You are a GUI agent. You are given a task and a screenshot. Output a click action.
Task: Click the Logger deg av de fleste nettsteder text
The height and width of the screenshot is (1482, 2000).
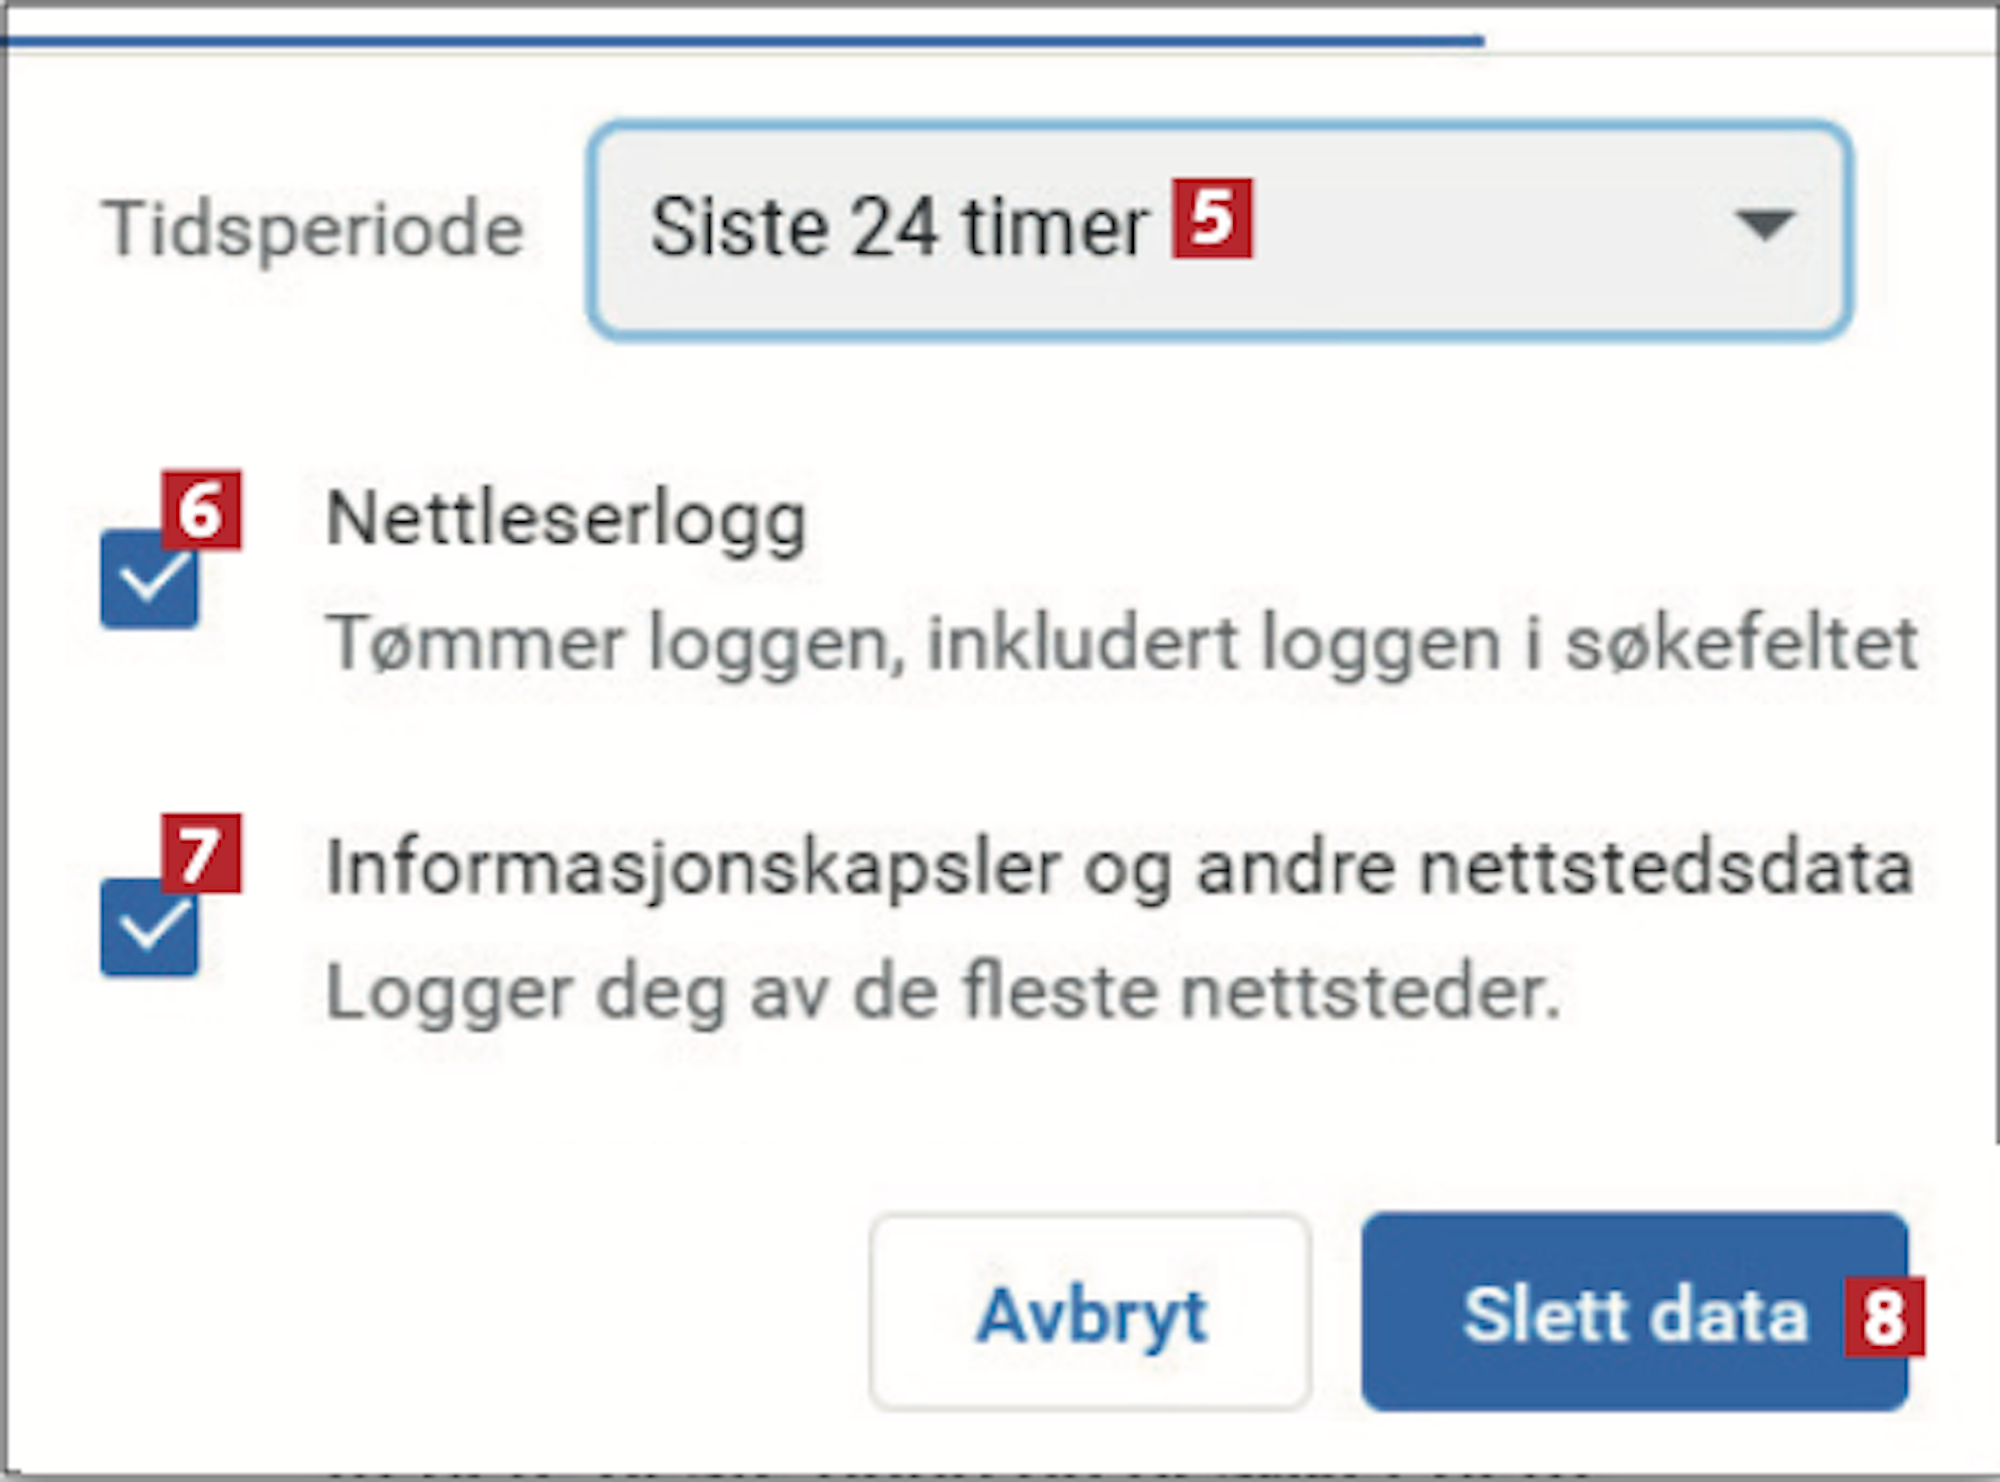[x=943, y=992]
